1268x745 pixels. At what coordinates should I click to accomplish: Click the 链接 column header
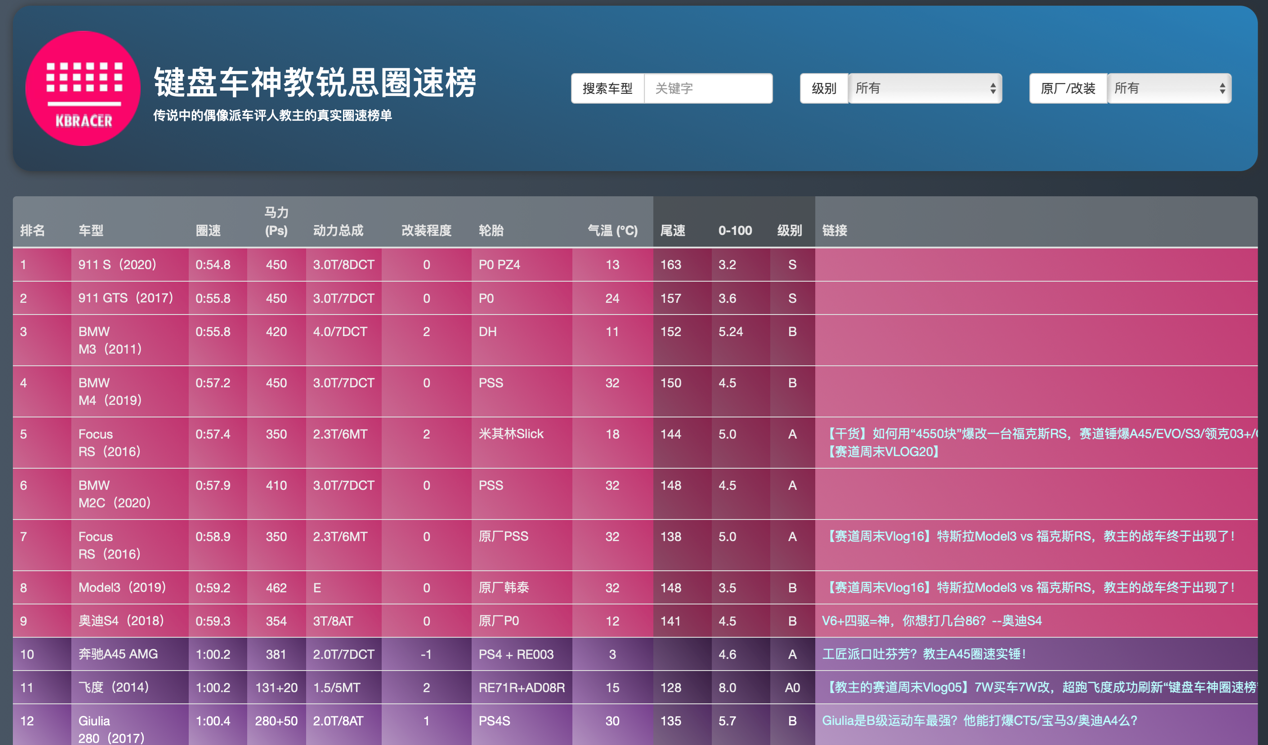(835, 230)
